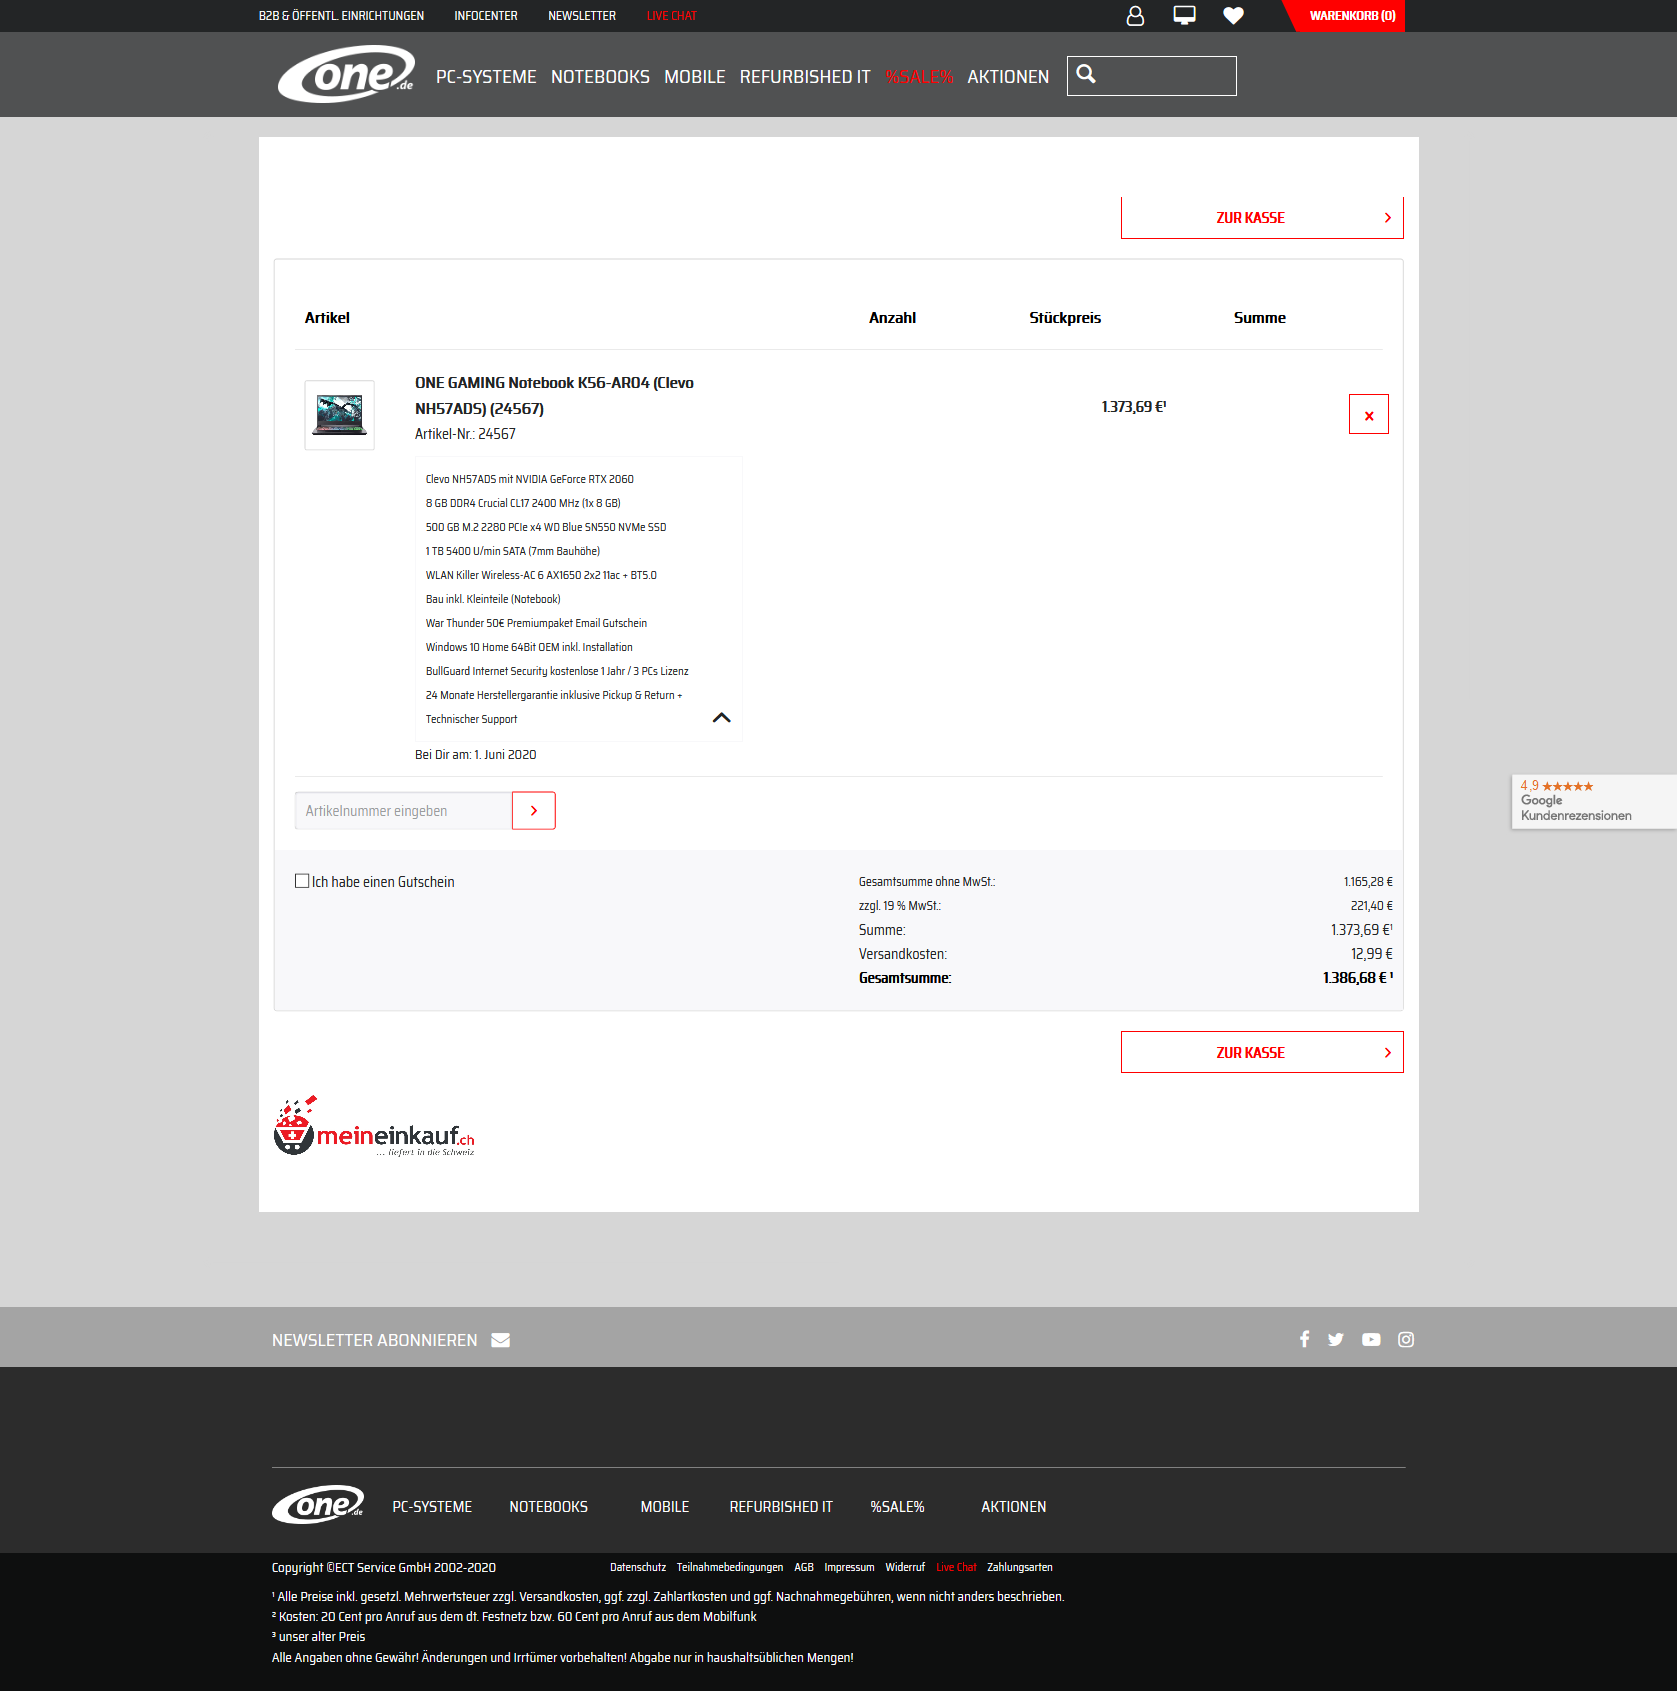
Task: Open Twitter social icon
Action: tap(1336, 1339)
